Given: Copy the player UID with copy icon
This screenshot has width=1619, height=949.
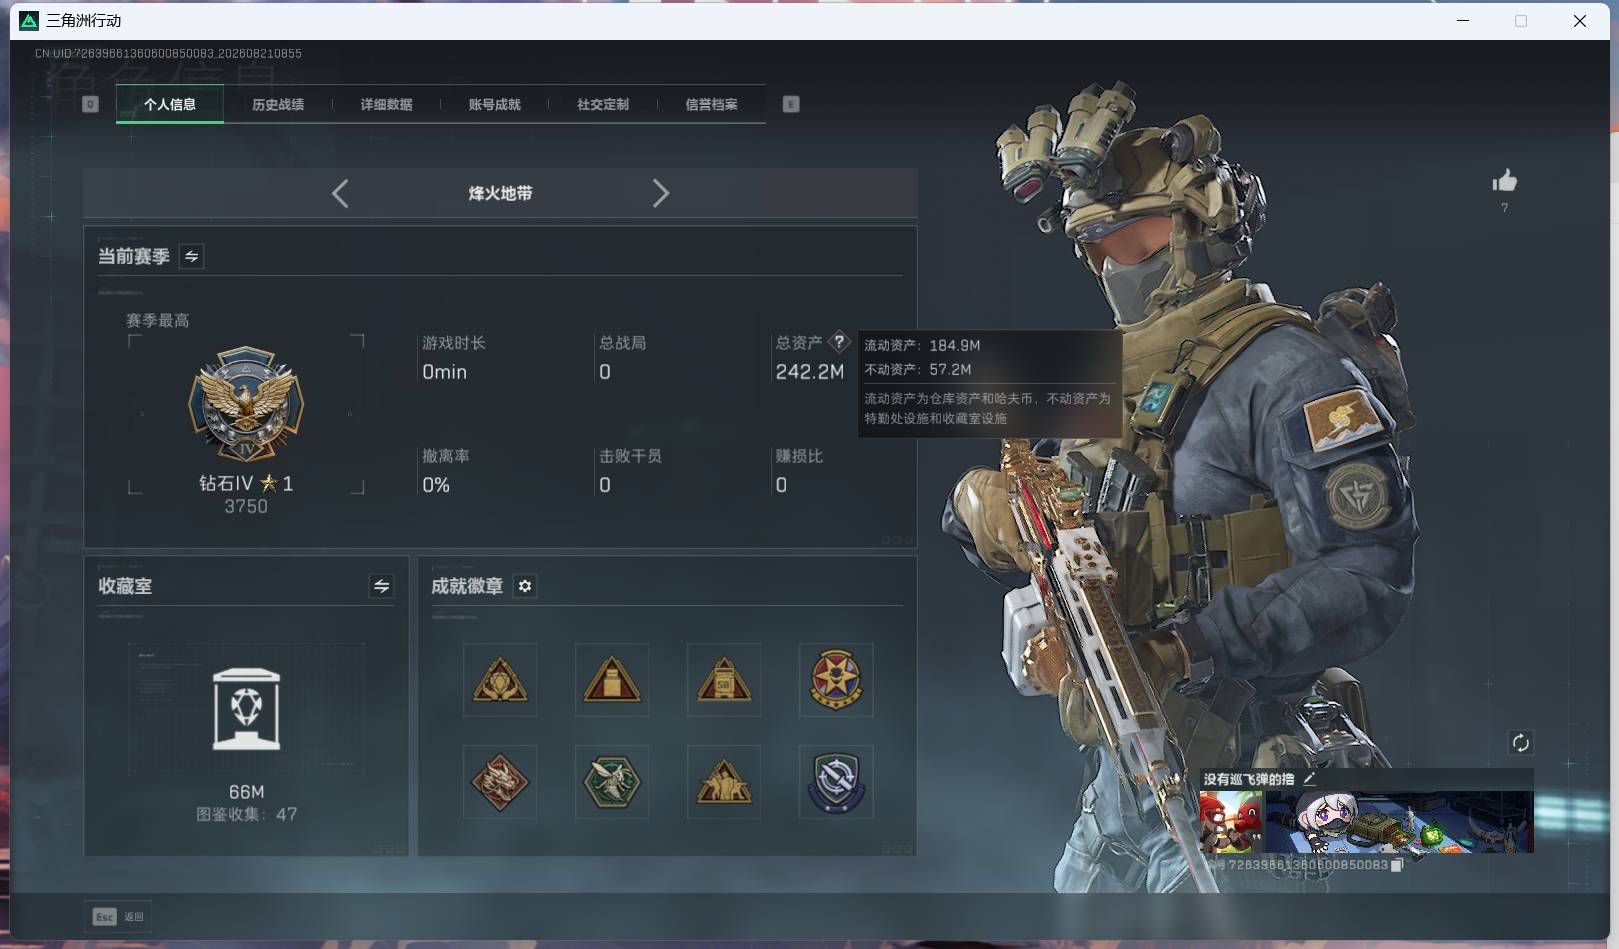Looking at the screenshot, I should [1397, 865].
